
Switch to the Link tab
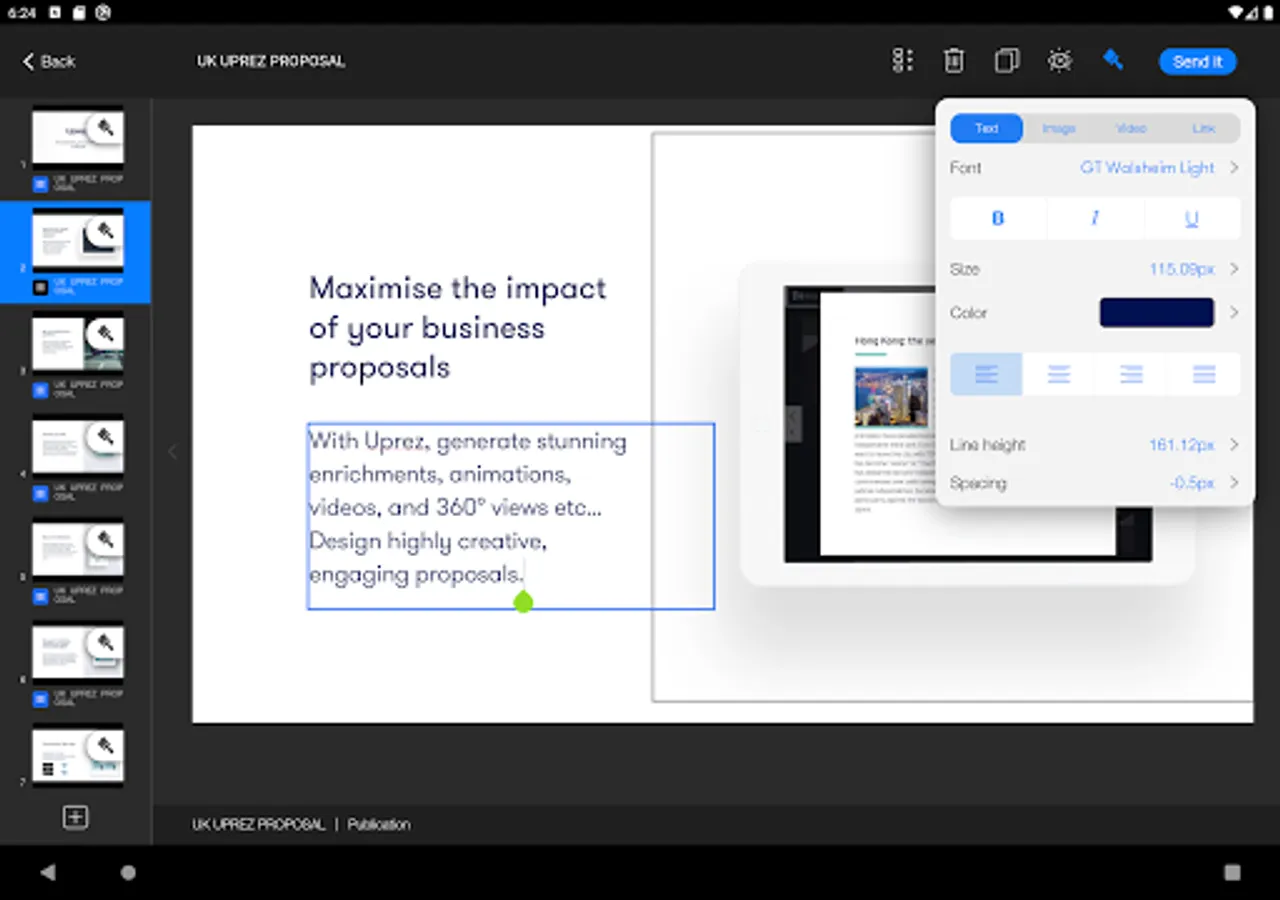pyautogui.click(x=1204, y=128)
